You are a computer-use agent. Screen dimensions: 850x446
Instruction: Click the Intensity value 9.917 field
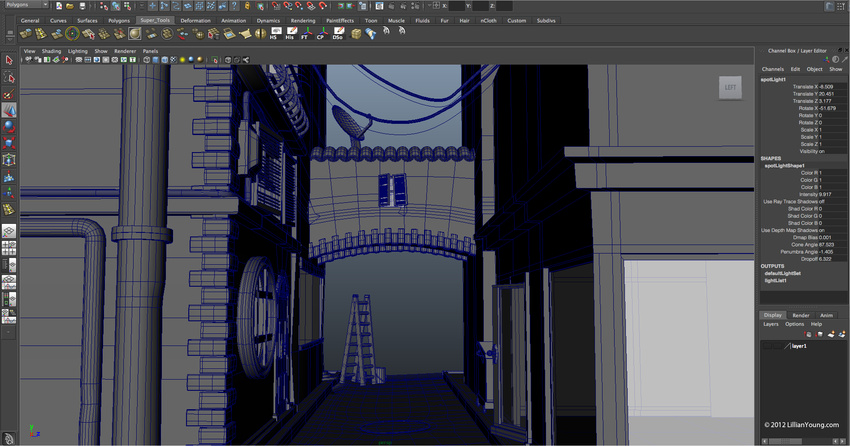[833, 195]
